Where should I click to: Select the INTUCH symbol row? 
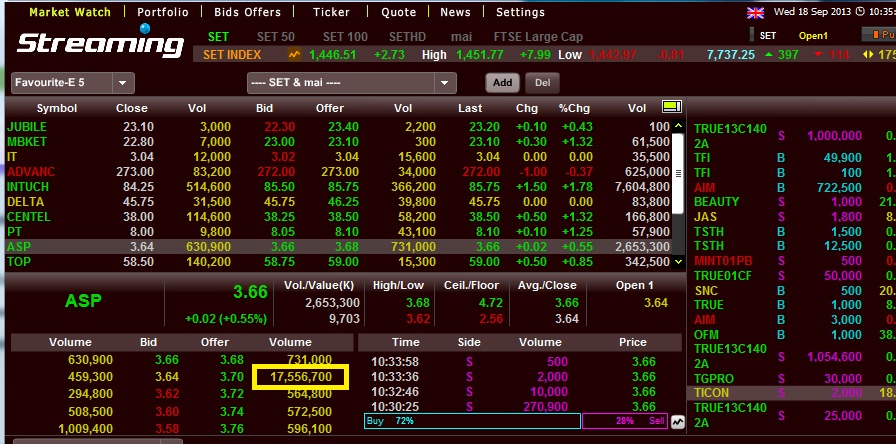338,187
